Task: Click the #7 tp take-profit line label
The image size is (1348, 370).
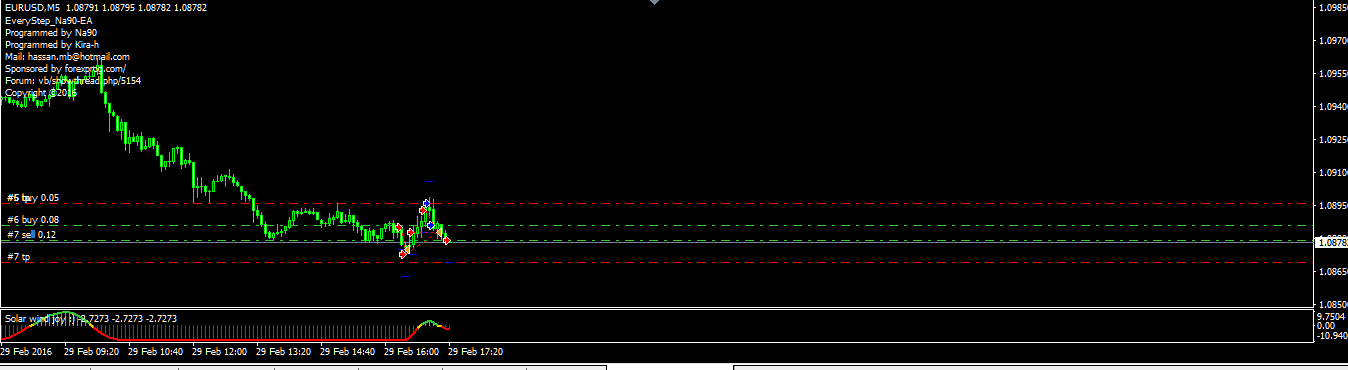Action: [x=19, y=257]
